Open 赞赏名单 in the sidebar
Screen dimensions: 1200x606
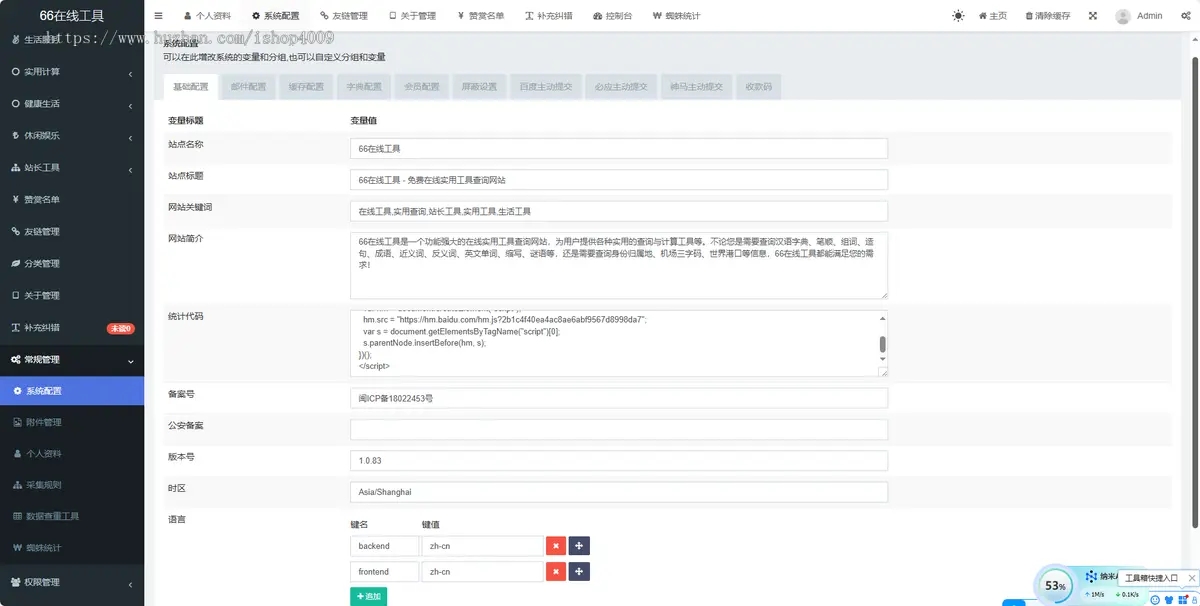(x=72, y=199)
